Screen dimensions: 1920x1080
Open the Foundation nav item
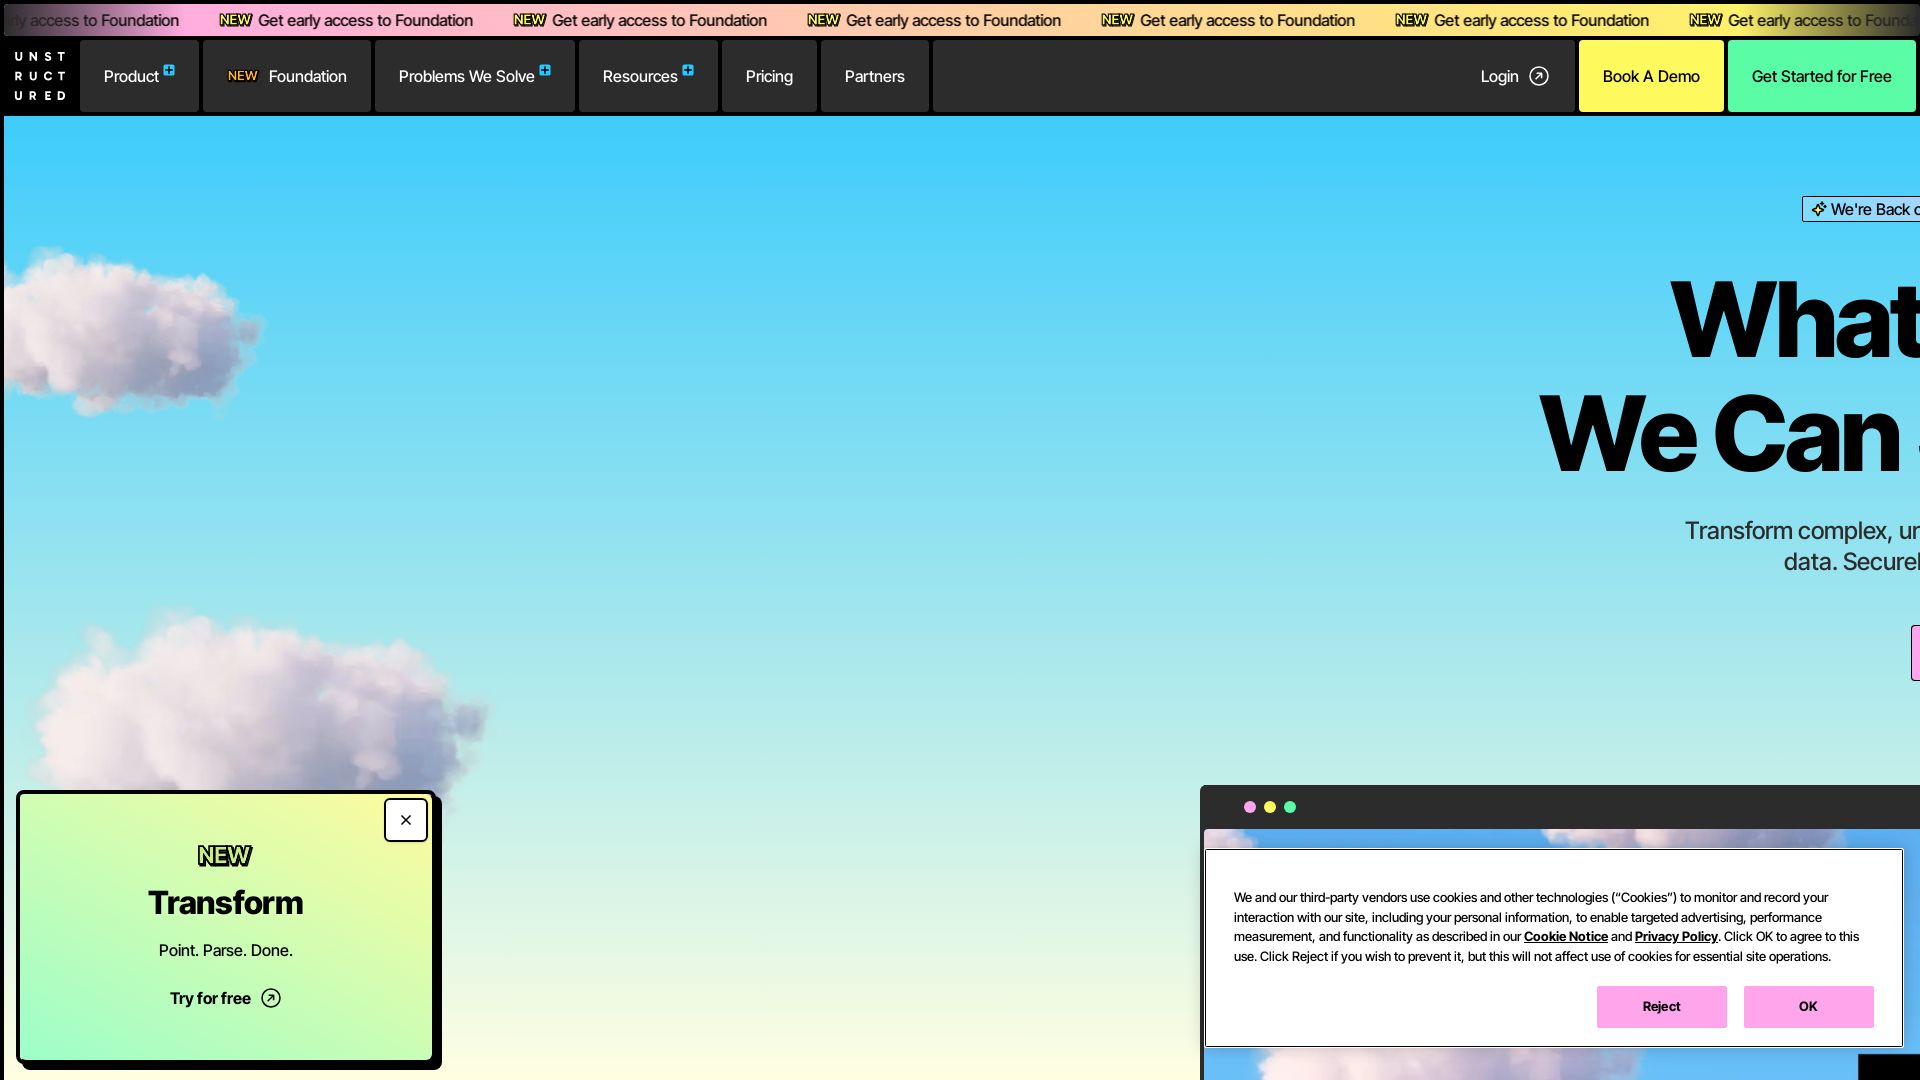click(x=287, y=76)
